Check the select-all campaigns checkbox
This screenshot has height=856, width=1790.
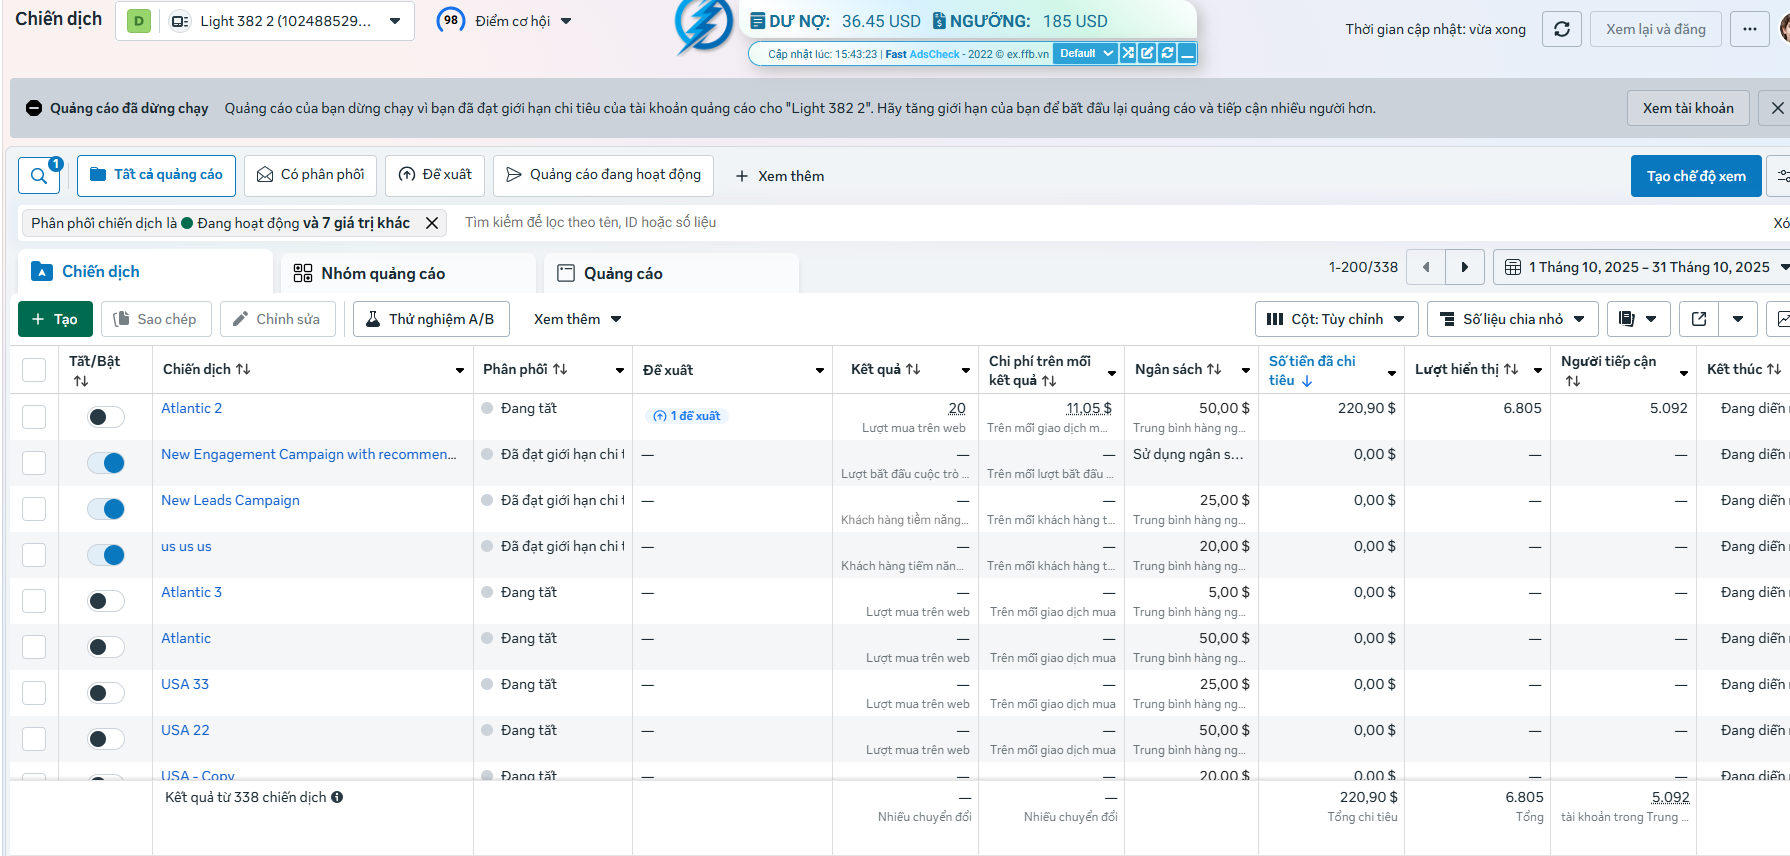[34, 370]
